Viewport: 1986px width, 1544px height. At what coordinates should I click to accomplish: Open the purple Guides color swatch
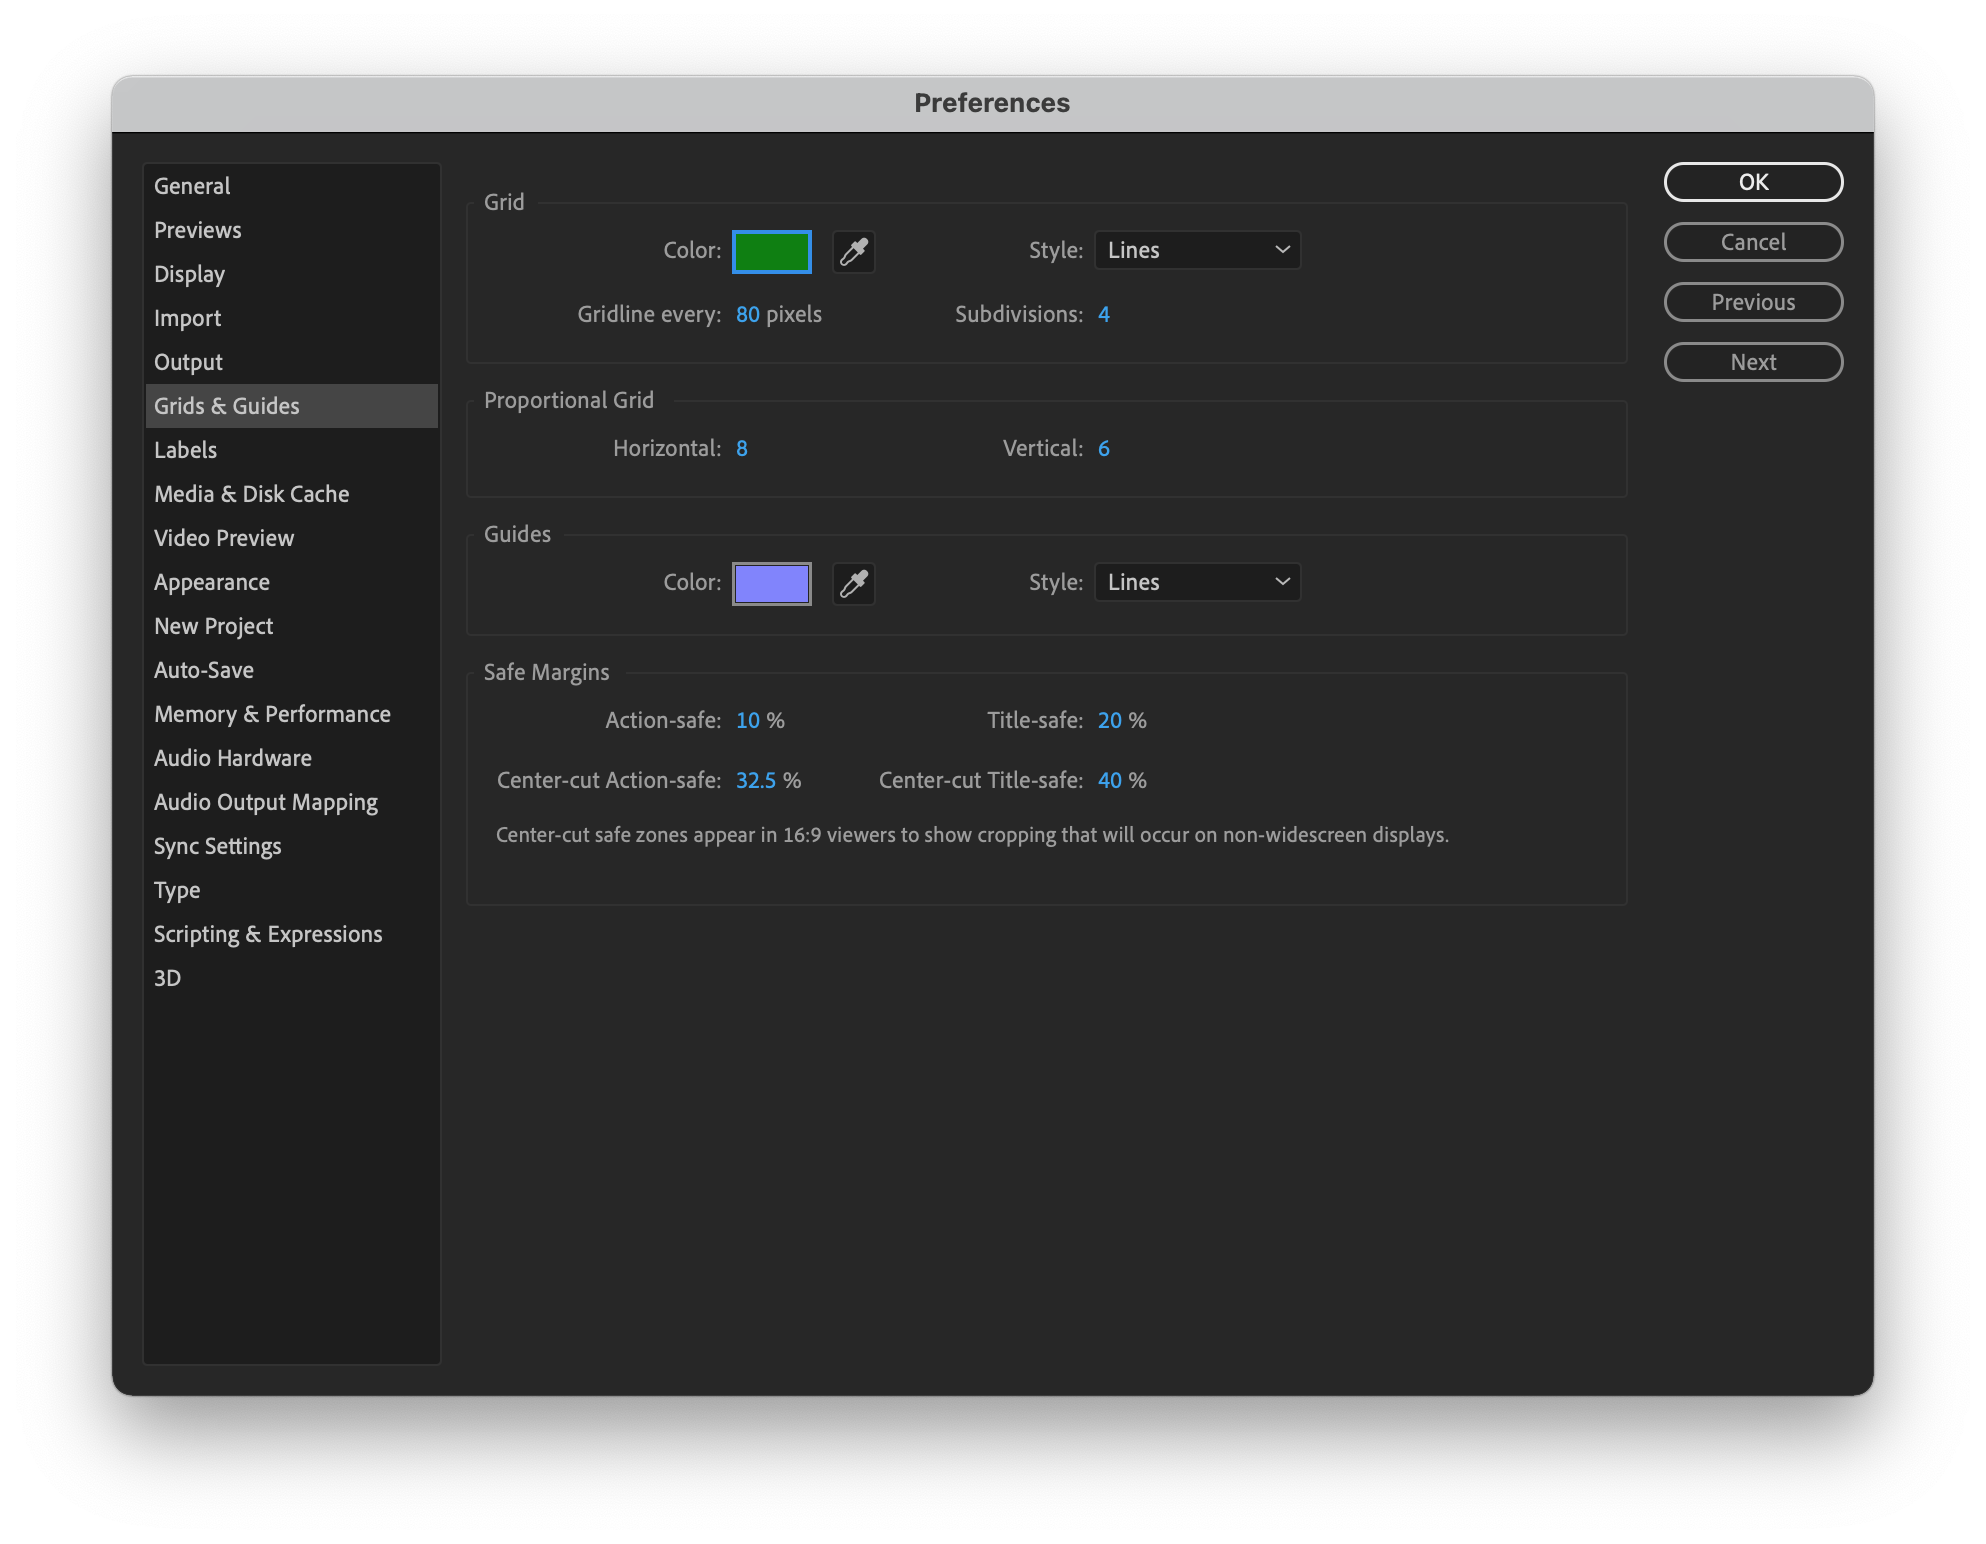pyautogui.click(x=772, y=583)
